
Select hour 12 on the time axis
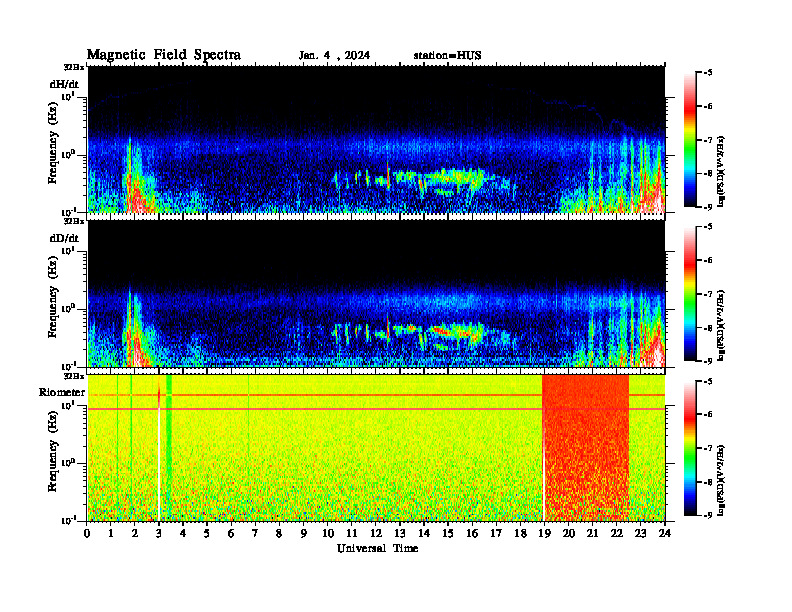(x=376, y=533)
